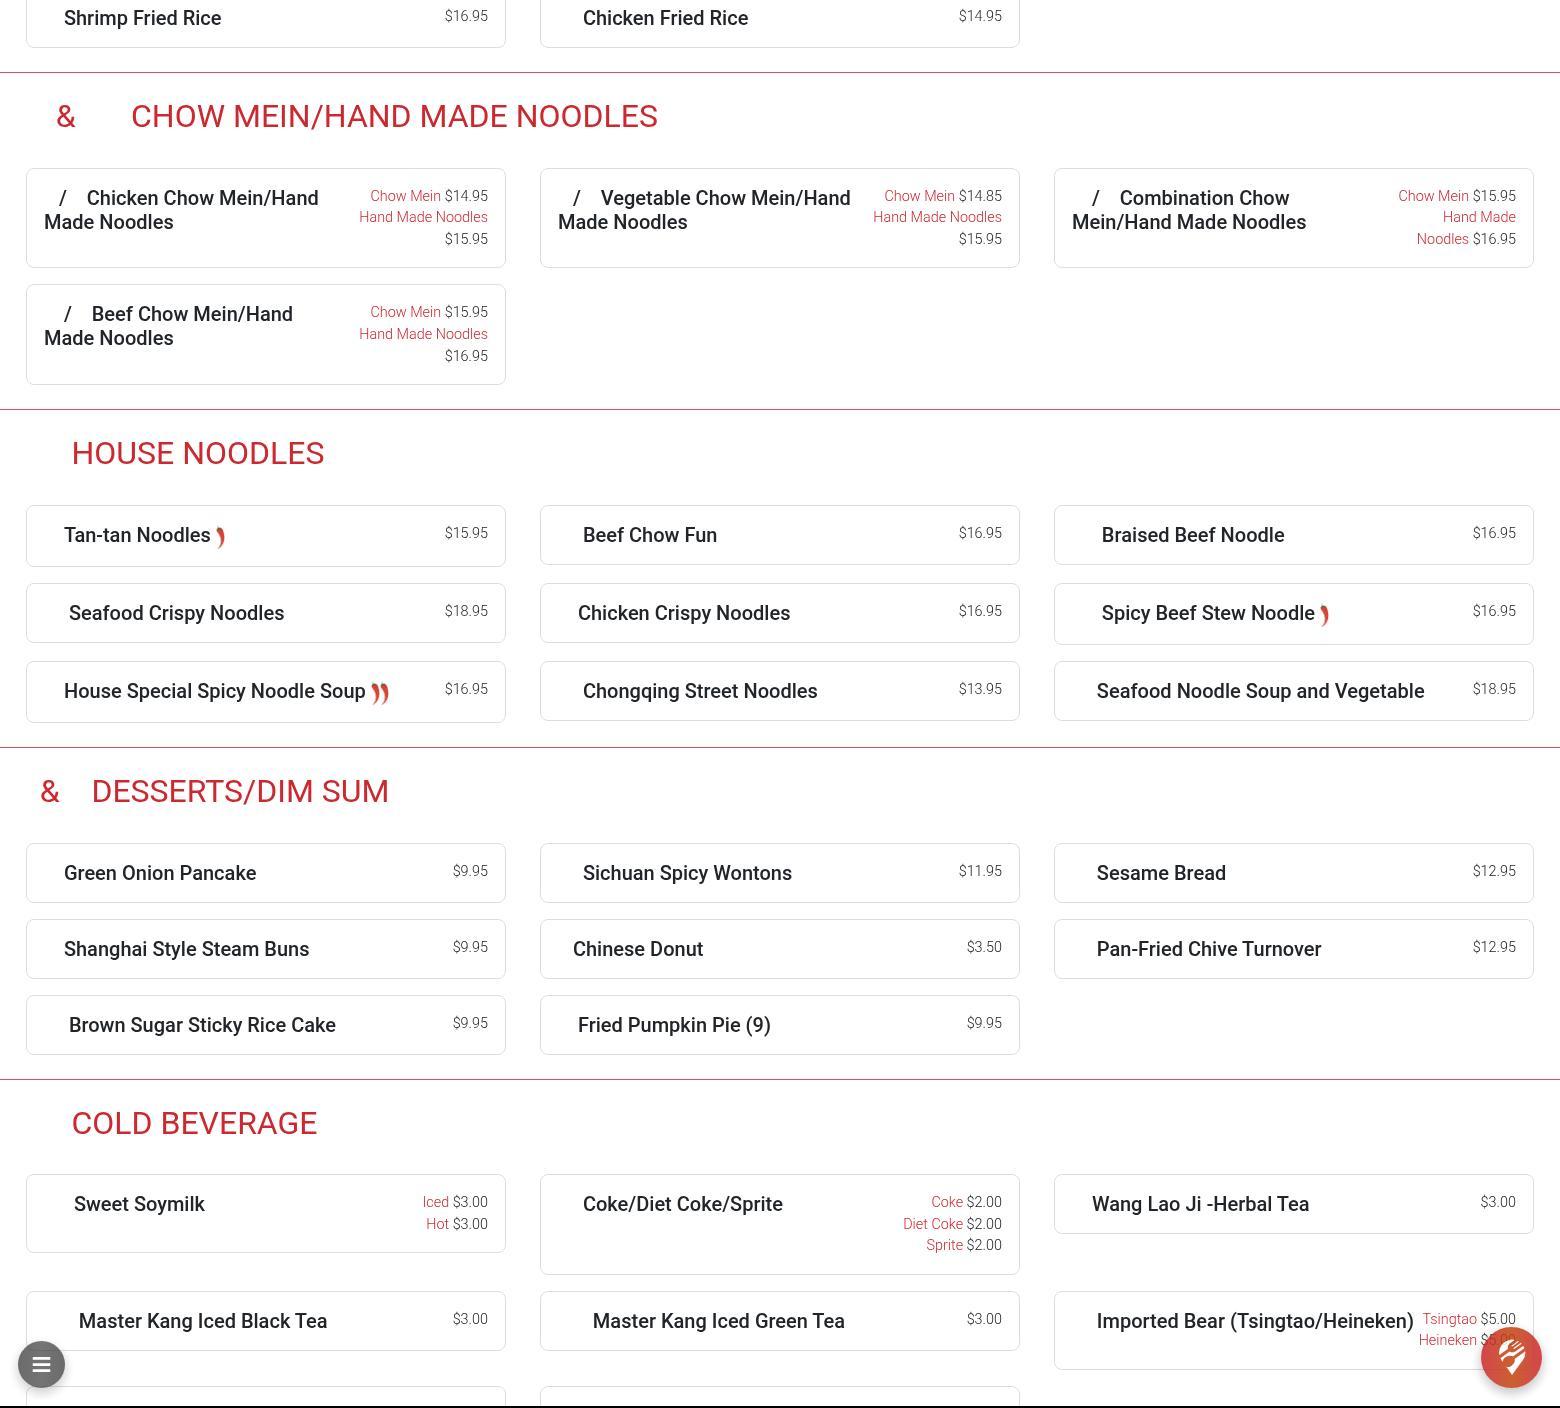Viewport: 1560px width, 1408px height.
Task: Open the Coke/Diet Coke/Sprite beverage card
Action: coord(780,1224)
